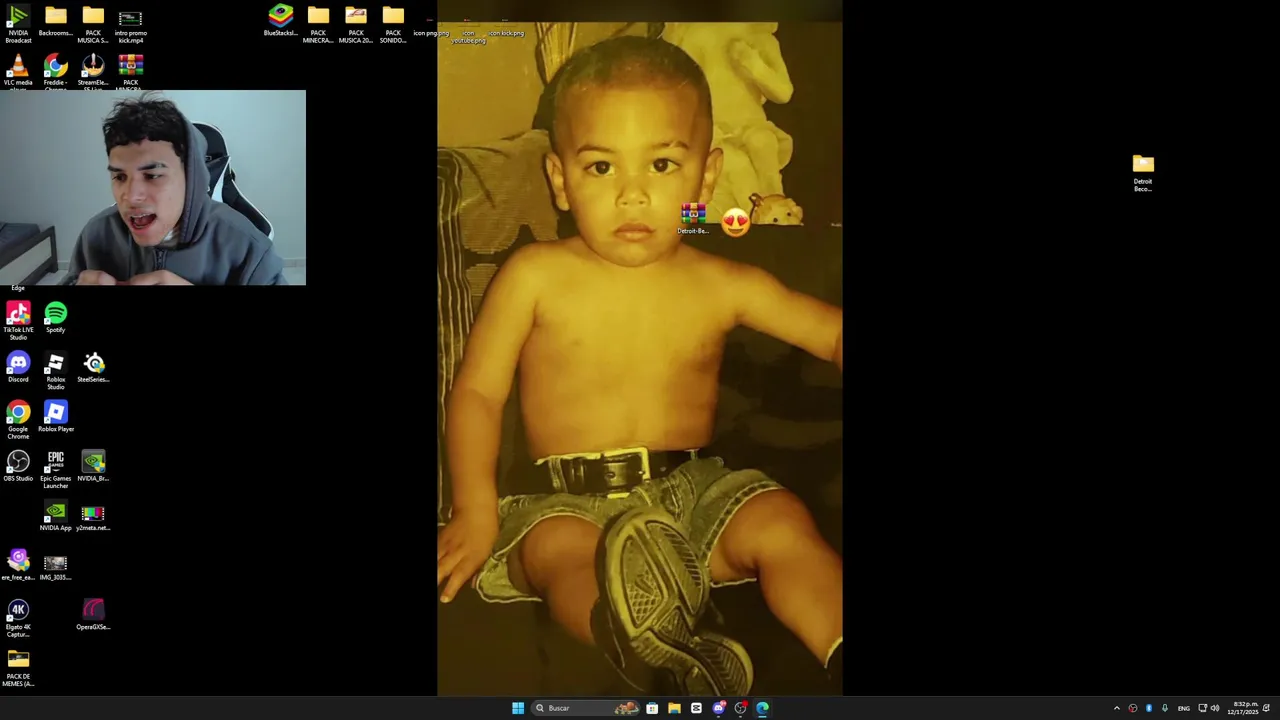Select the PACK MUSICA 20... folder
Image resolution: width=1280 pixels, height=720 pixels.
(355, 23)
